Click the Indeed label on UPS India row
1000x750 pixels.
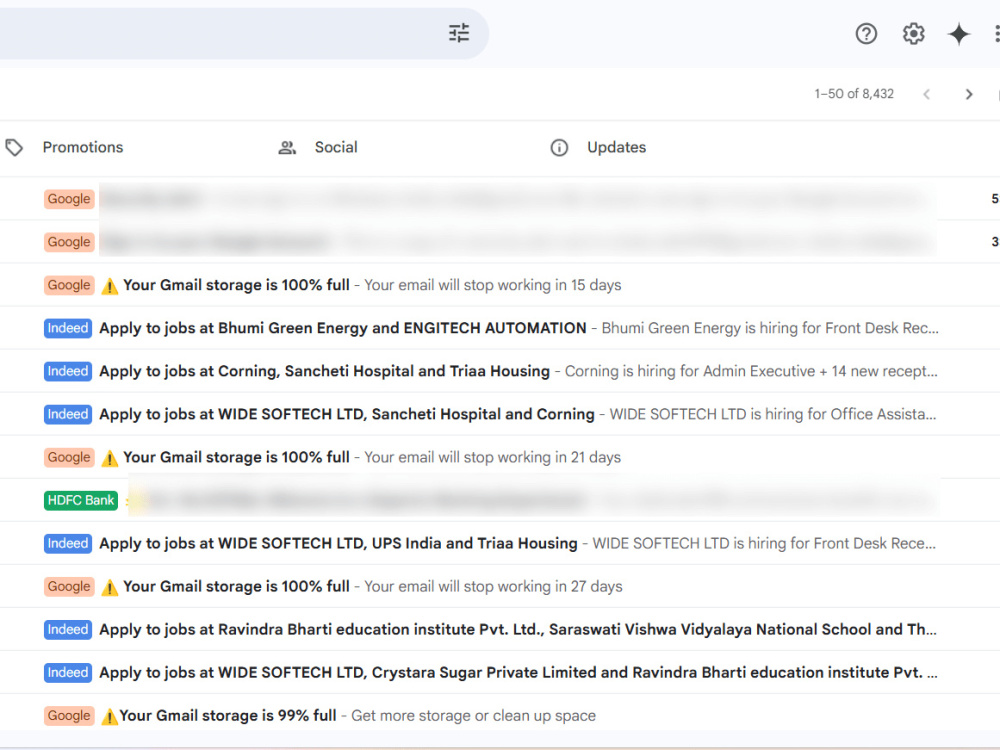click(x=68, y=543)
